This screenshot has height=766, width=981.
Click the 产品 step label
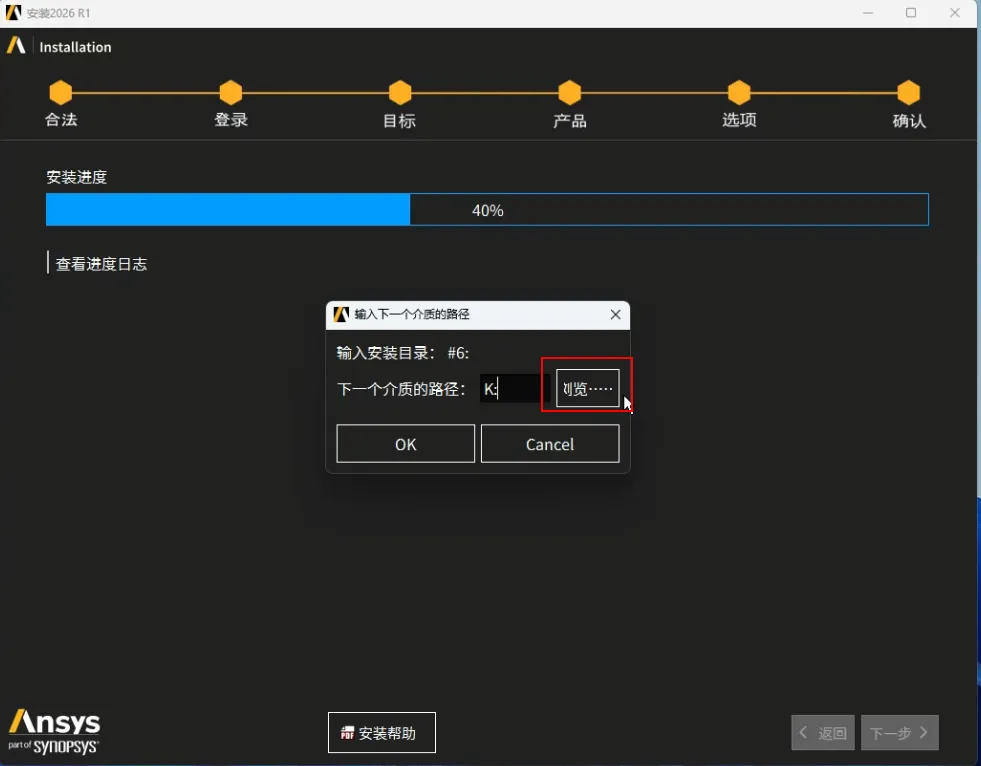click(x=569, y=121)
